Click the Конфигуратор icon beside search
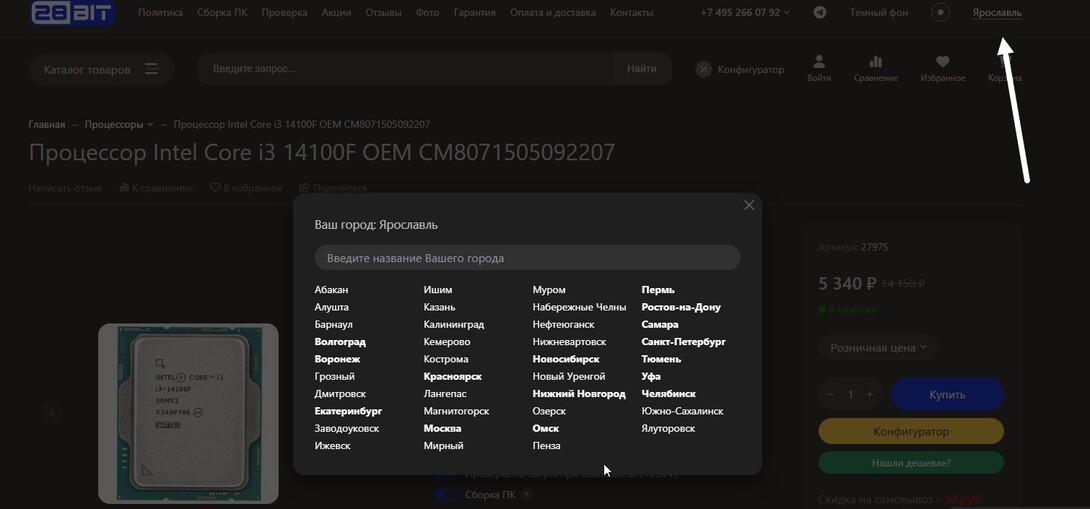 [x=704, y=69]
